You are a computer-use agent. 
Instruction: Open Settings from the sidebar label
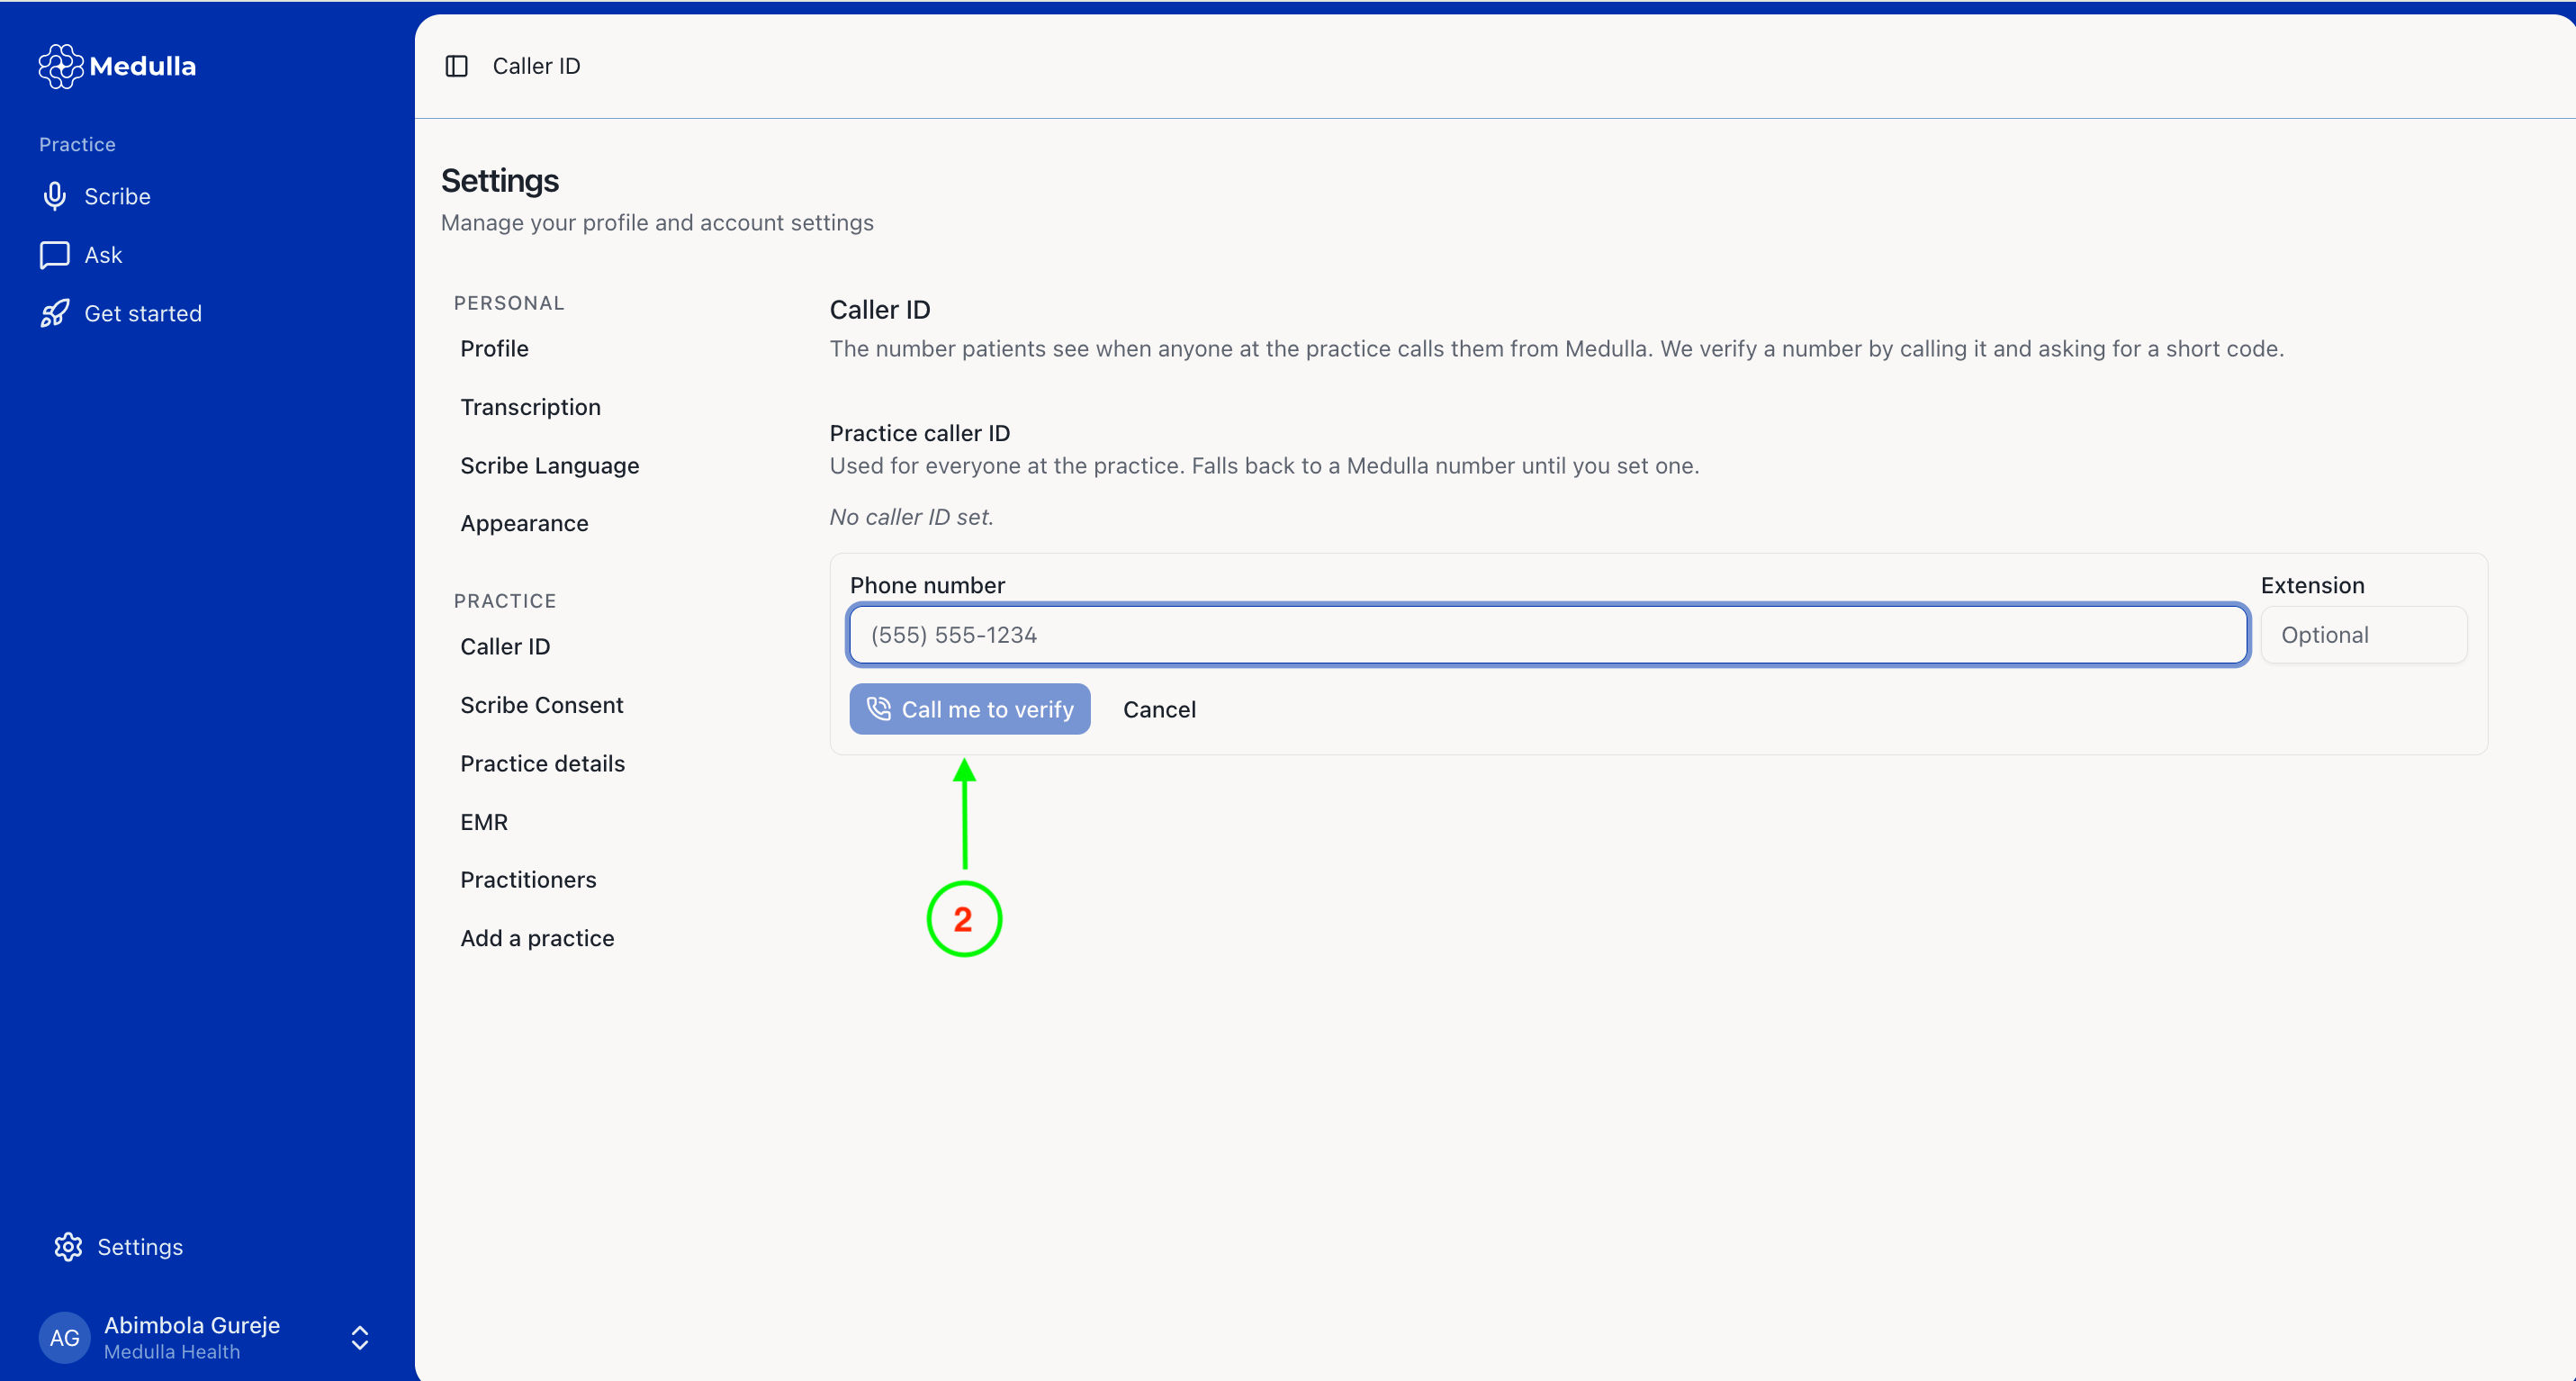point(140,1247)
